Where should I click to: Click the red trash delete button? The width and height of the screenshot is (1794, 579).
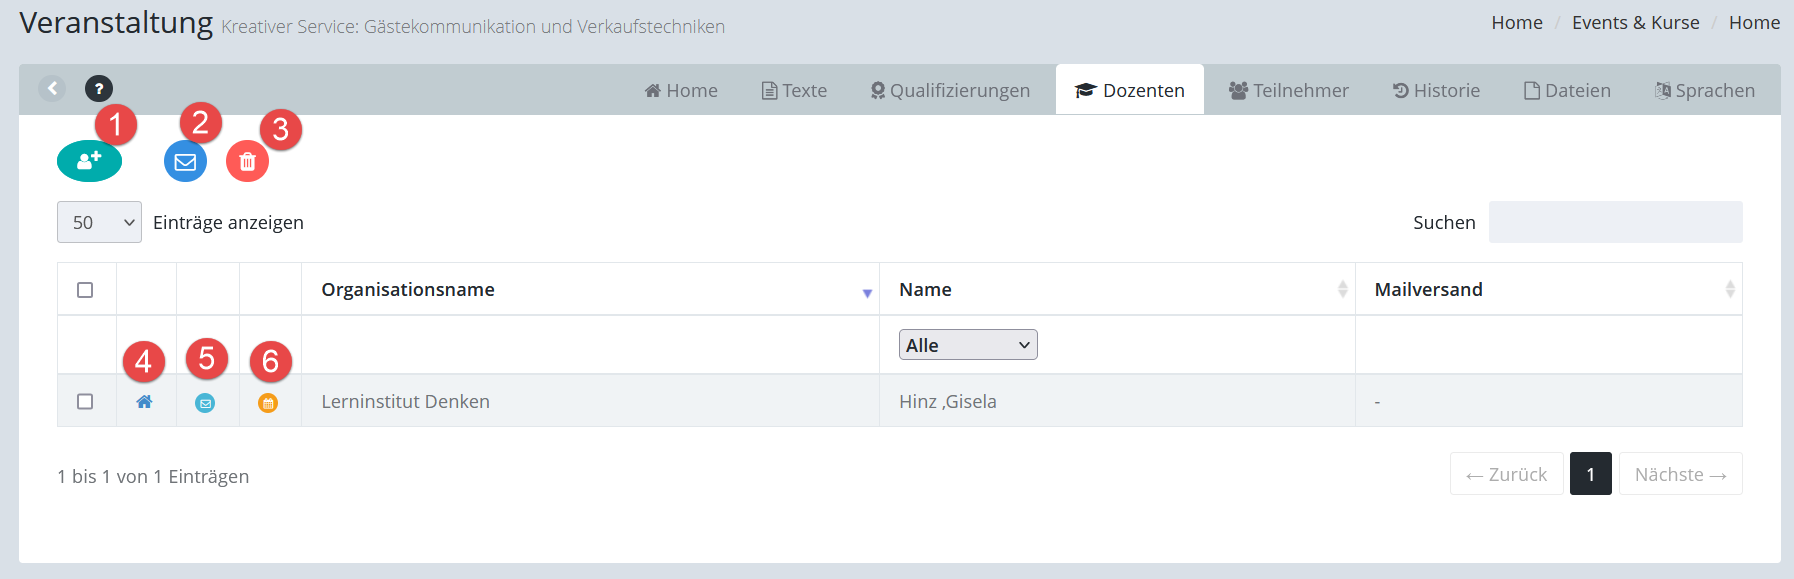(x=247, y=162)
